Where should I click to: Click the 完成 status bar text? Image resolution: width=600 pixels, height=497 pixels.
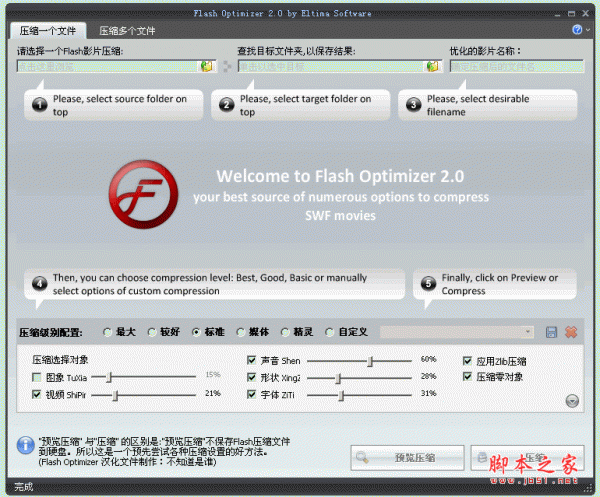pos(24,487)
